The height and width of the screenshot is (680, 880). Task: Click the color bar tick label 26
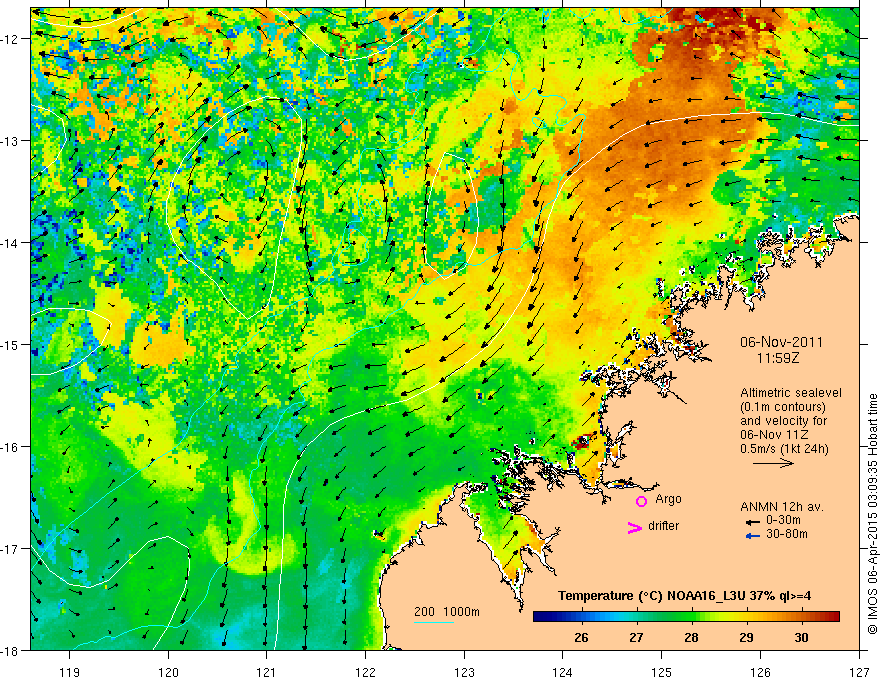581,638
